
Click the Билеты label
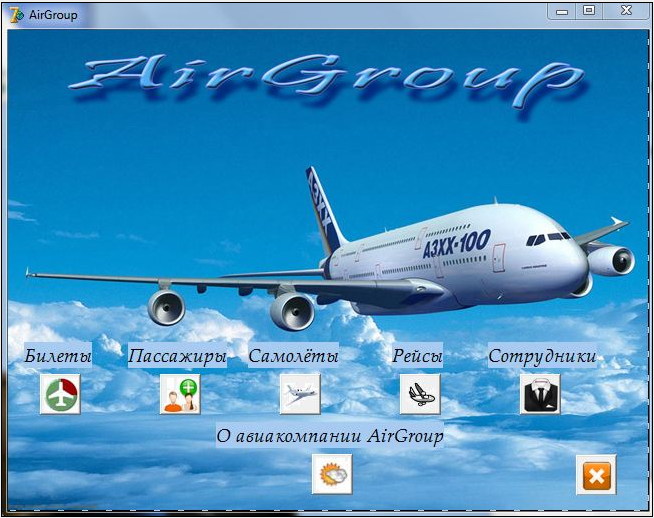click(x=58, y=356)
